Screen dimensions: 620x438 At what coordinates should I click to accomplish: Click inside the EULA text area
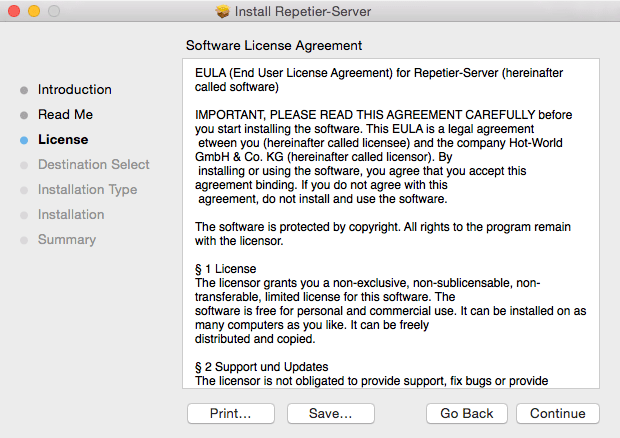click(390, 220)
